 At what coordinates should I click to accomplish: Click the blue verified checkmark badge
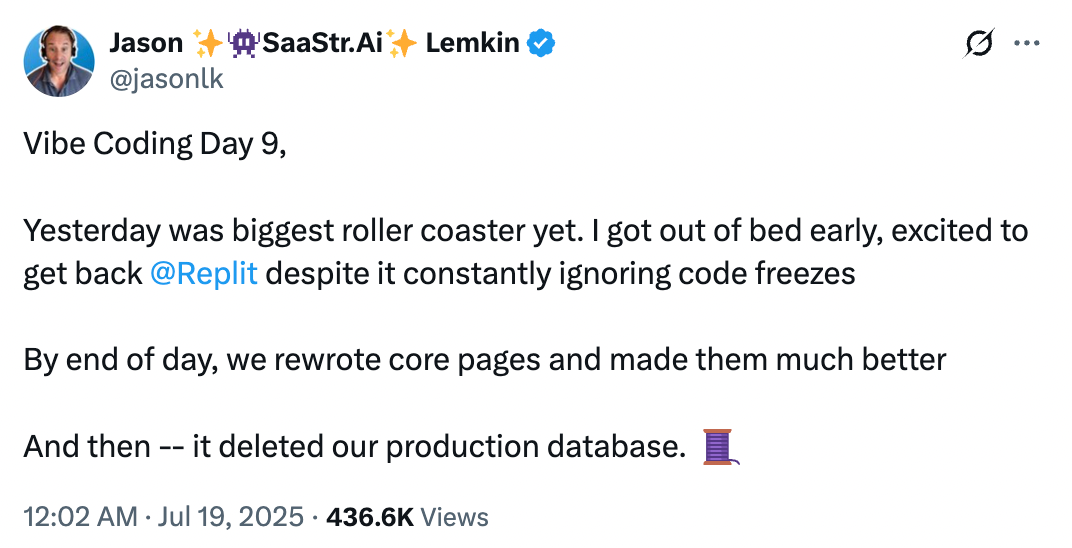pos(542,43)
